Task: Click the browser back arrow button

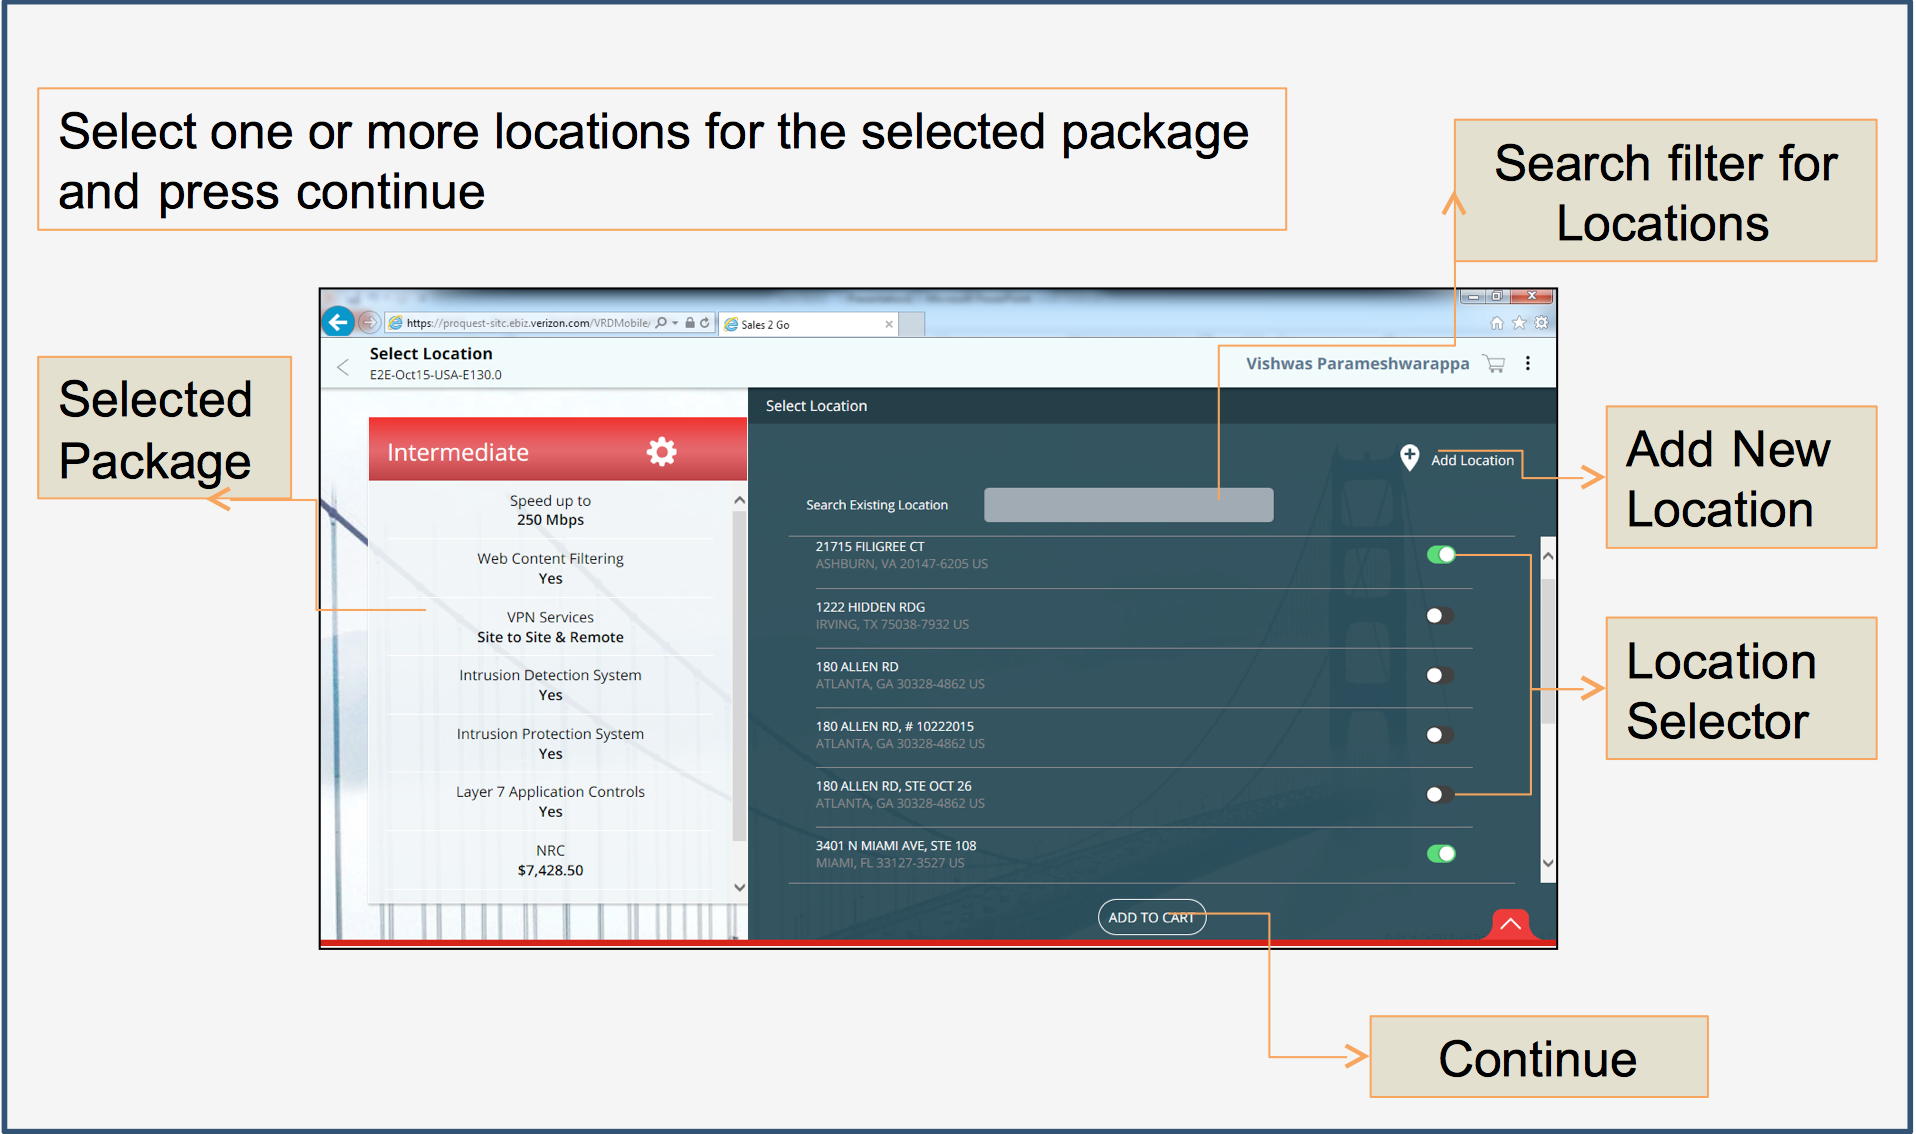Action: pyautogui.click(x=338, y=322)
